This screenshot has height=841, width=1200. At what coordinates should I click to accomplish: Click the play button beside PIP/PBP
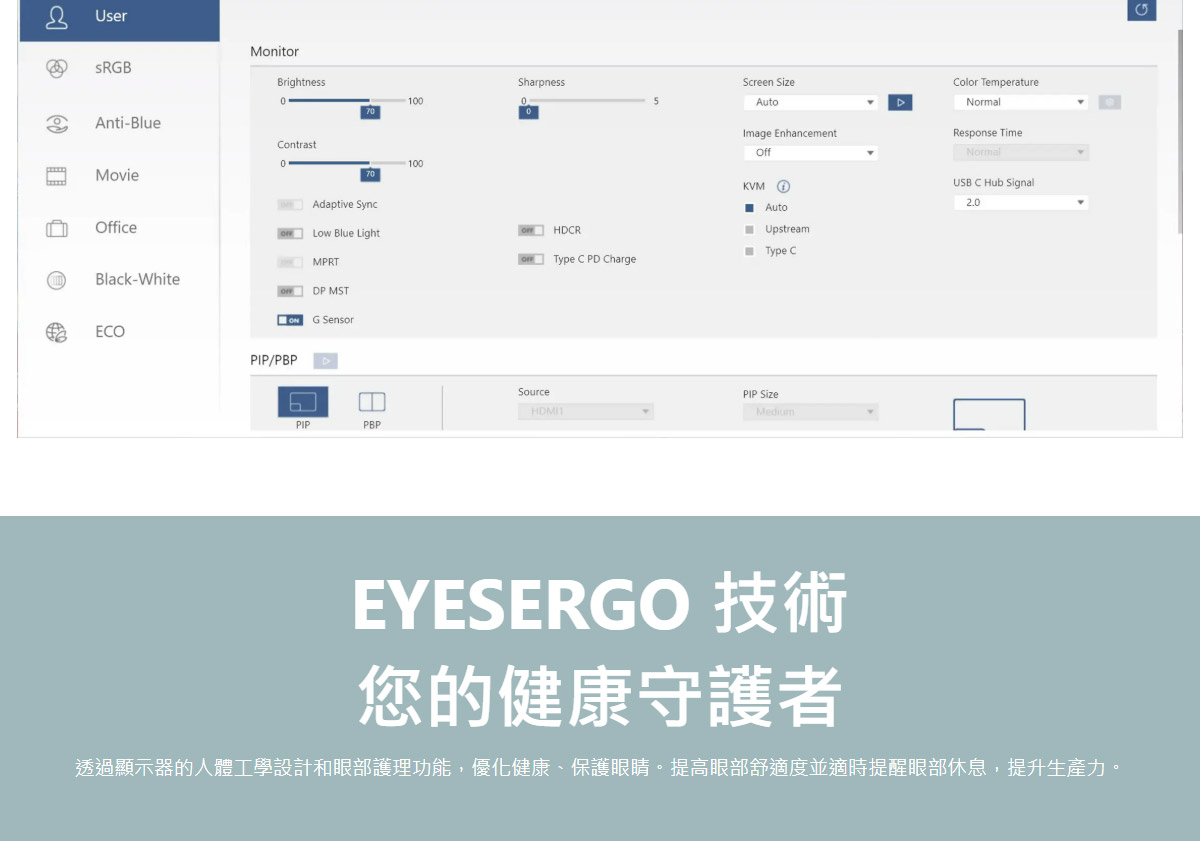click(x=325, y=360)
